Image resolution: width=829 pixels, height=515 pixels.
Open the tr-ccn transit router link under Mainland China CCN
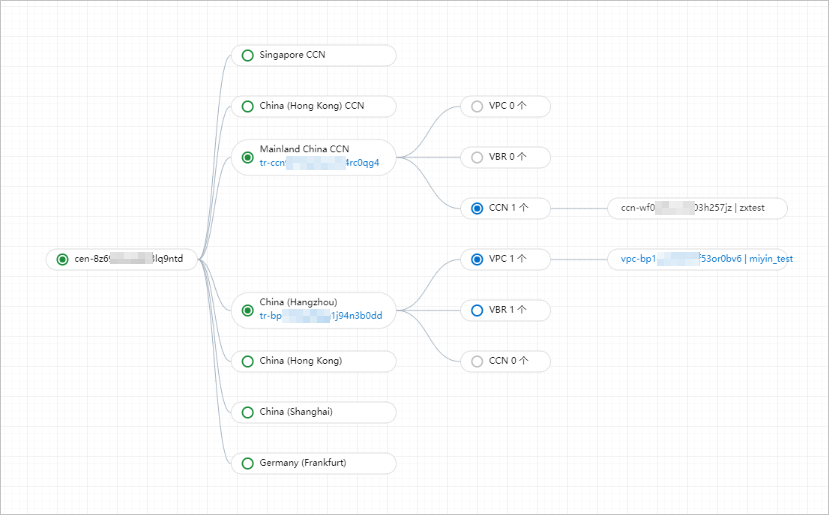point(319,163)
